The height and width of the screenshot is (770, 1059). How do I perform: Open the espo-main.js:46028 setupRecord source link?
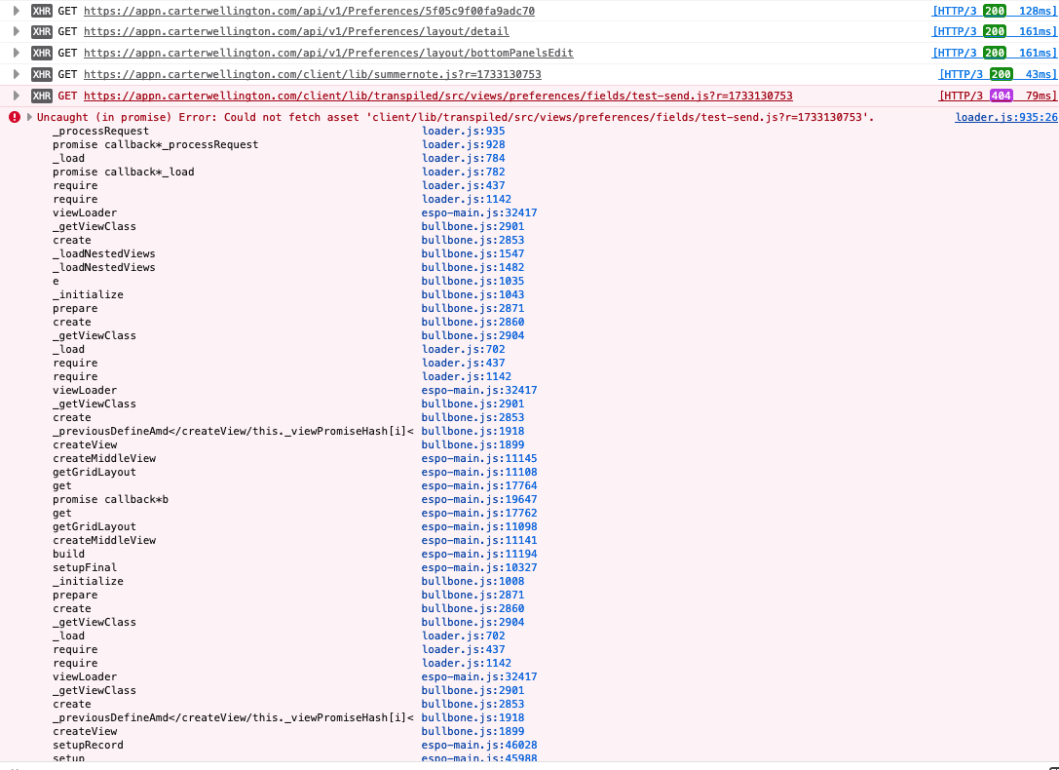tap(479, 745)
